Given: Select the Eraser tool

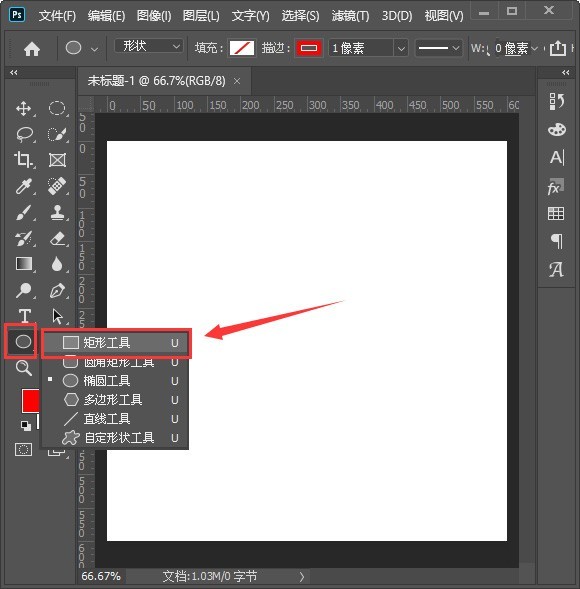Looking at the screenshot, I should click(57, 239).
